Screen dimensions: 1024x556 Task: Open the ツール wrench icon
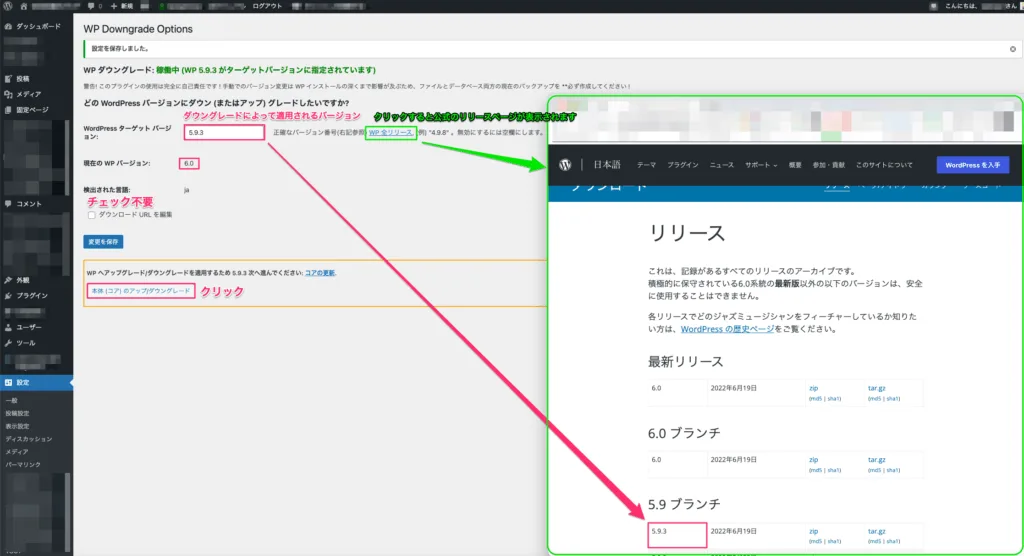8,343
